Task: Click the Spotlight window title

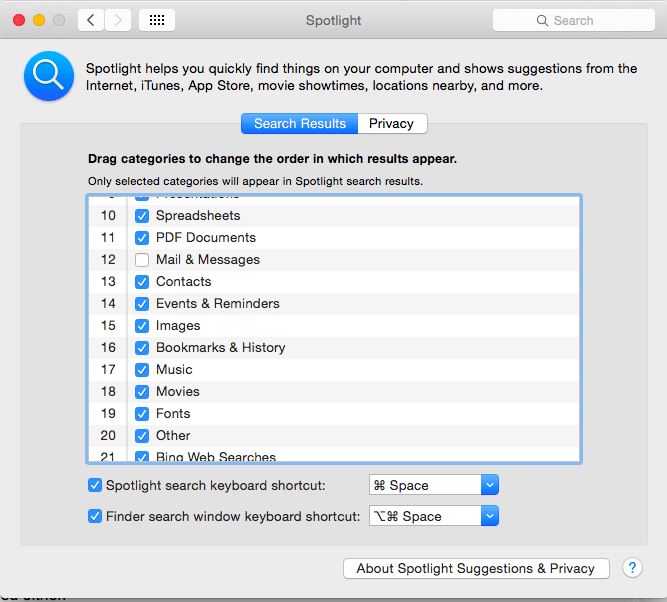Action: 334,20
